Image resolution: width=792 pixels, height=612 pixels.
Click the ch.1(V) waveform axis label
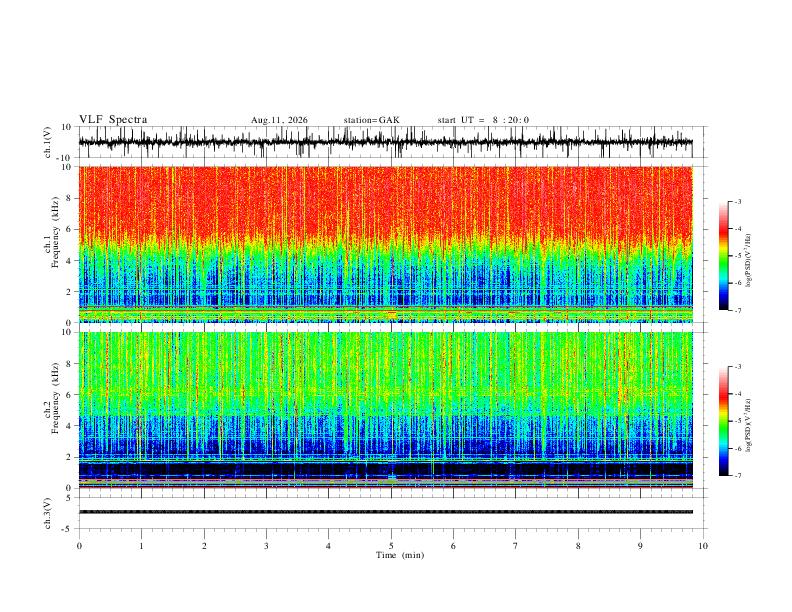pos(48,142)
